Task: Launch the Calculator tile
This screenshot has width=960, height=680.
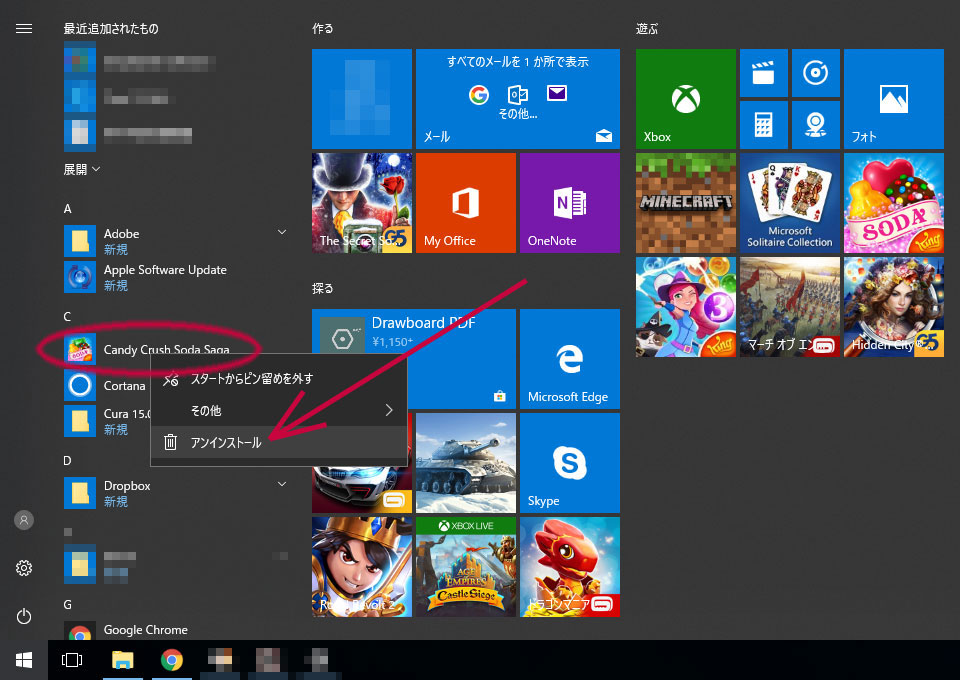Action: pyautogui.click(x=763, y=125)
